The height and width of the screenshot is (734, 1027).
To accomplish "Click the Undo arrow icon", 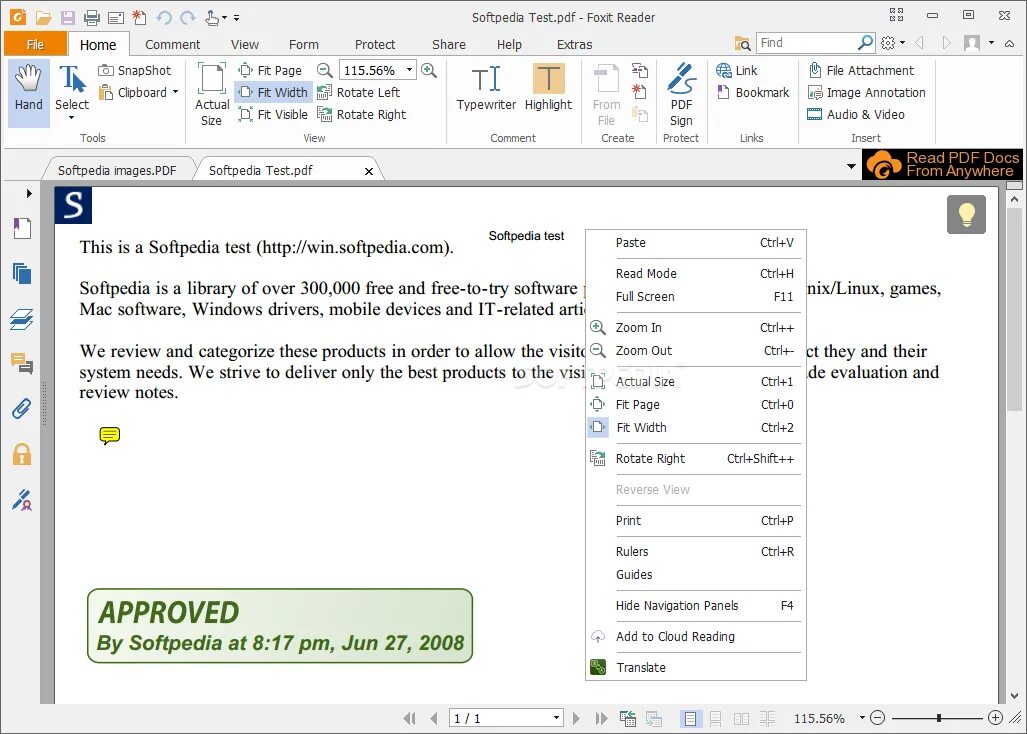I will click(164, 18).
